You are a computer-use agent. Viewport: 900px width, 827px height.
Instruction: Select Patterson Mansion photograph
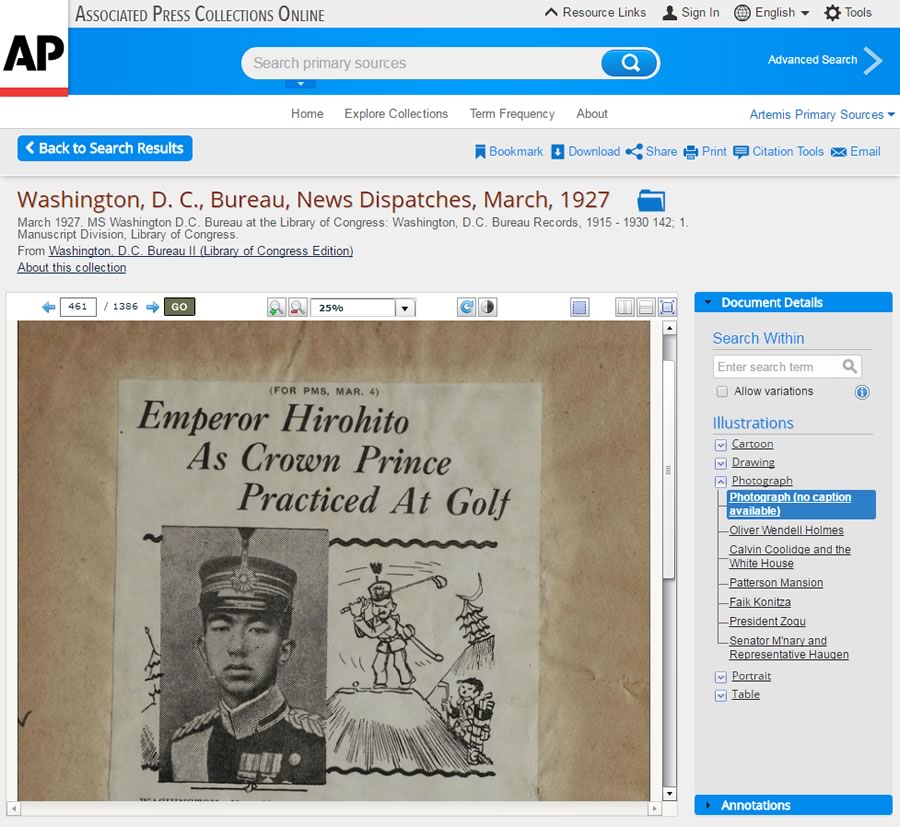click(776, 583)
